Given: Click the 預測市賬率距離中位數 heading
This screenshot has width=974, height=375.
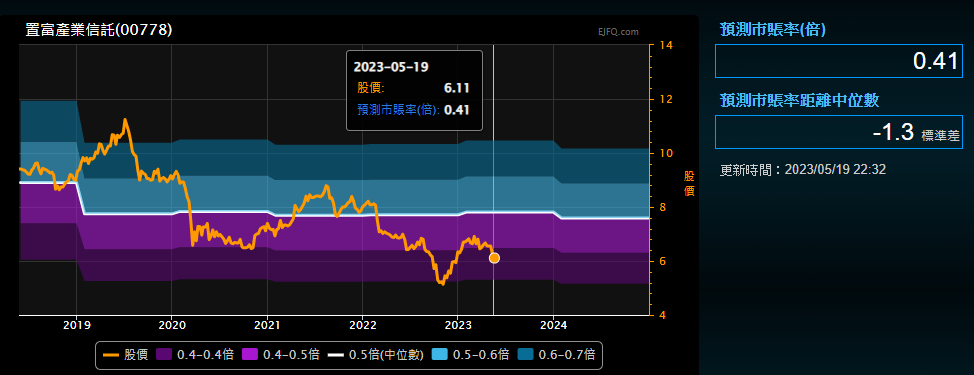Looking at the screenshot, I should (799, 100).
